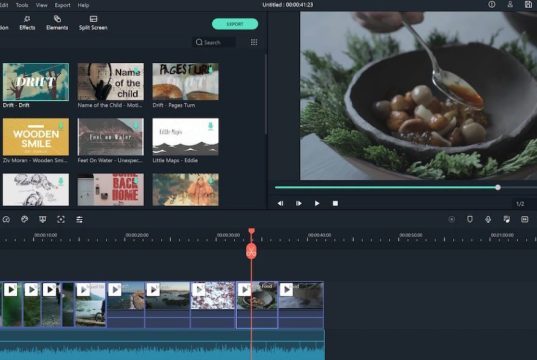Select the Drift - Drift thumbnail
The height and width of the screenshot is (360, 537).
click(x=36, y=82)
